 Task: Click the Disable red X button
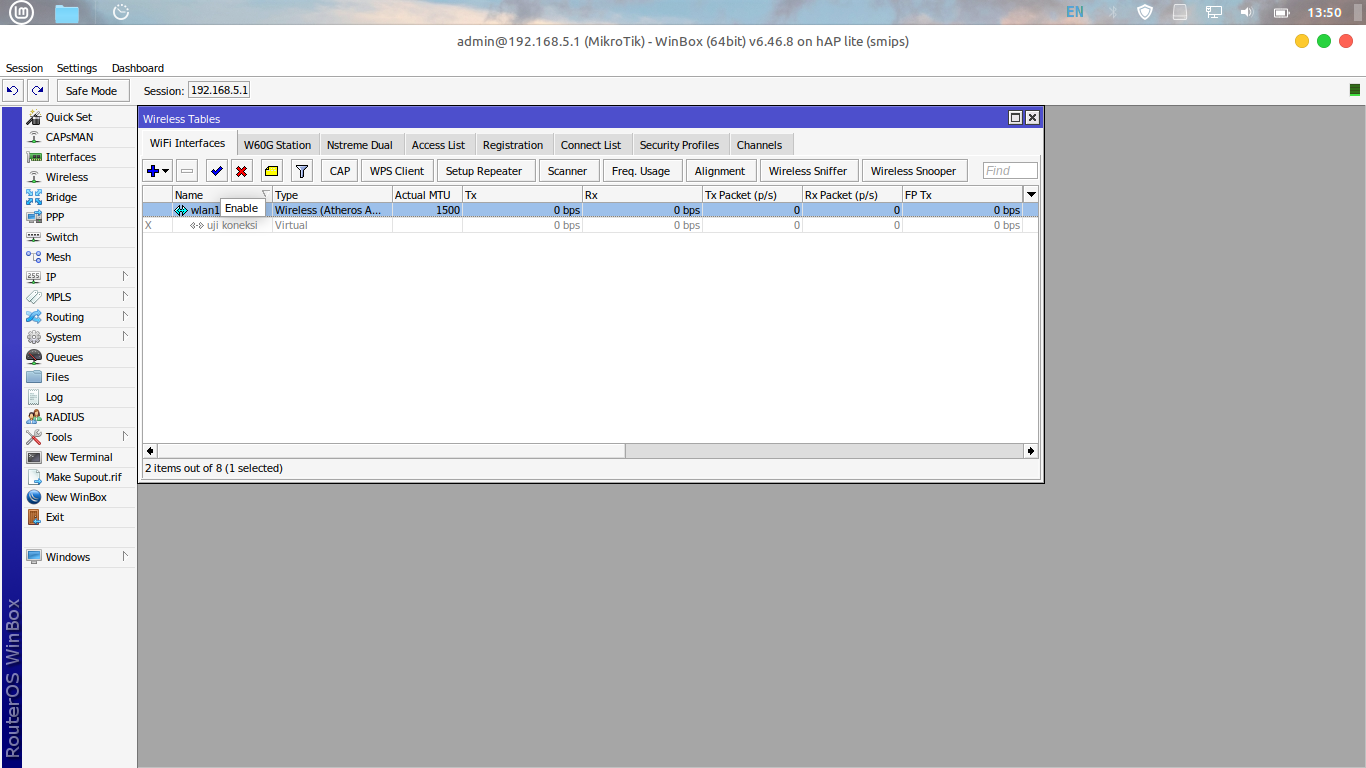(x=241, y=171)
